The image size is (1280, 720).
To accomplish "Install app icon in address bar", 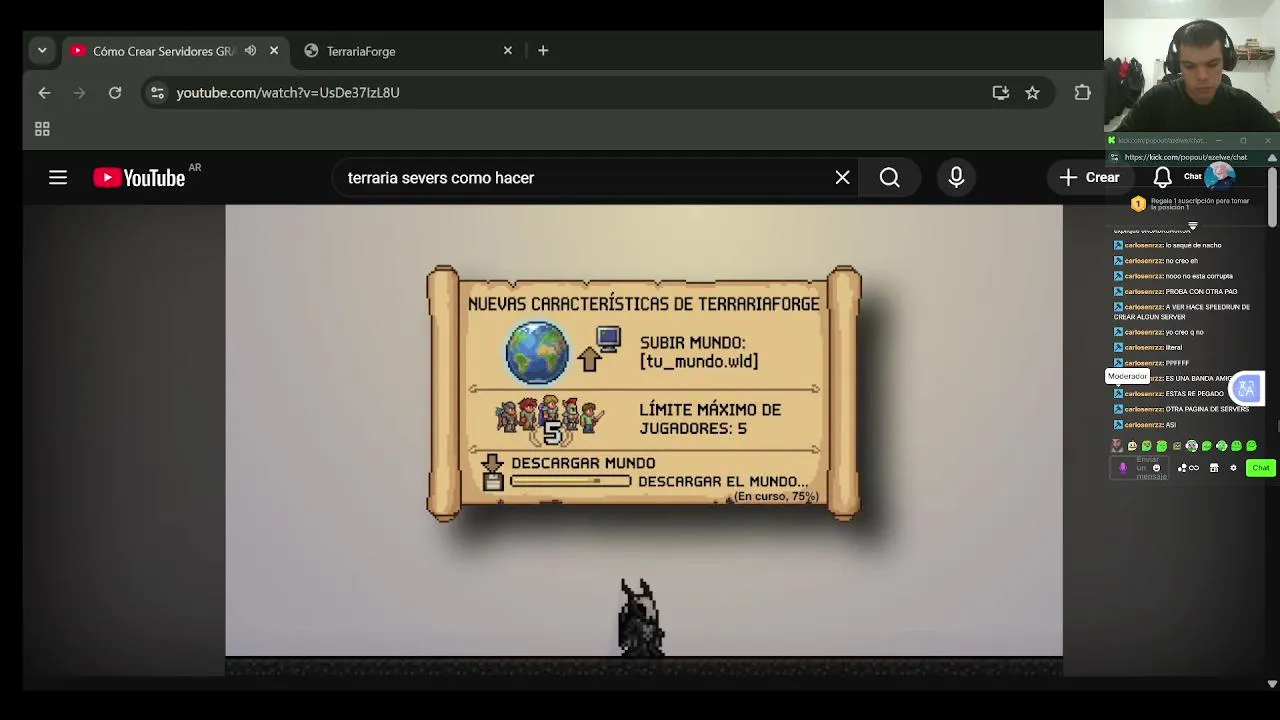I will pos(1000,92).
